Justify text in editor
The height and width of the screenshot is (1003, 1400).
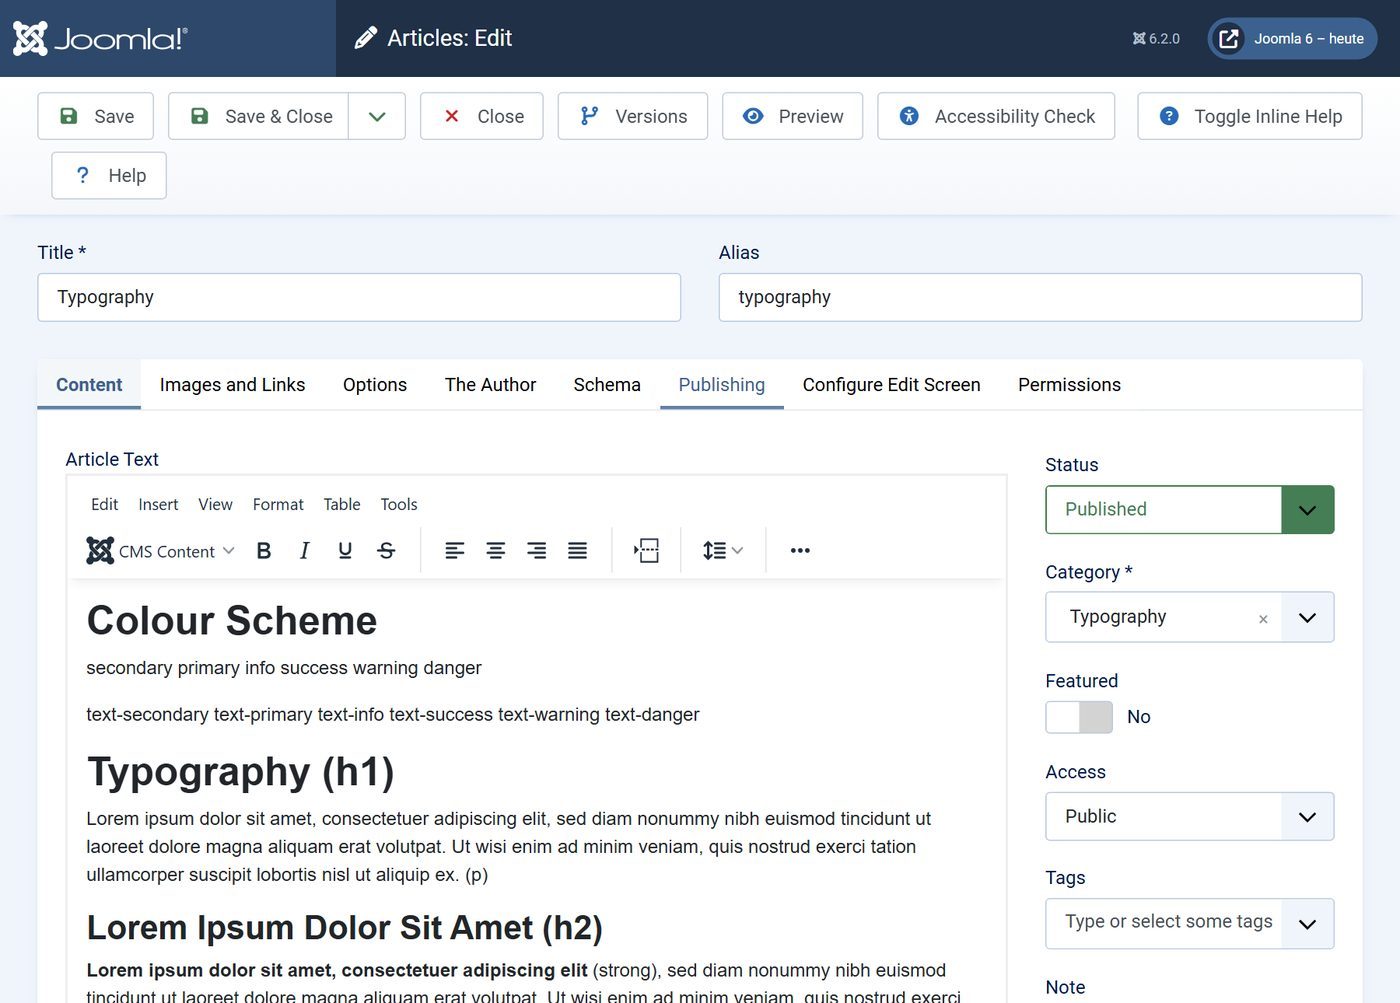pyautogui.click(x=578, y=550)
